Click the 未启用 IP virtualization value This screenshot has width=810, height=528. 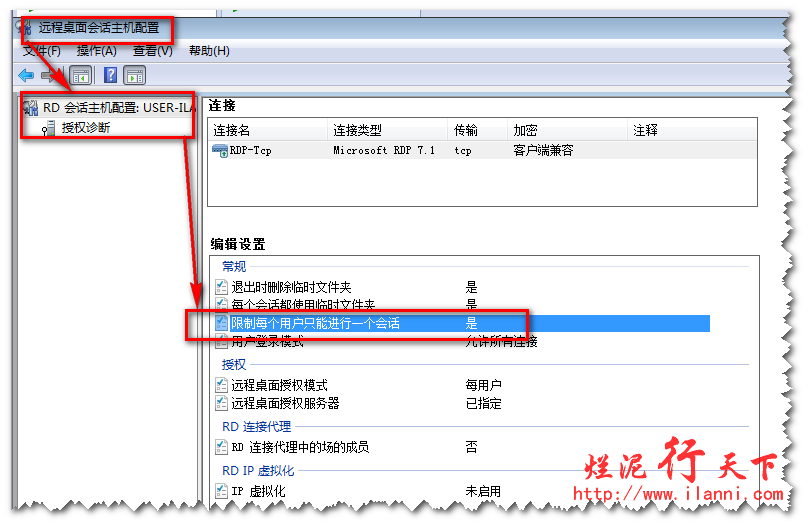[x=483, y=491]
